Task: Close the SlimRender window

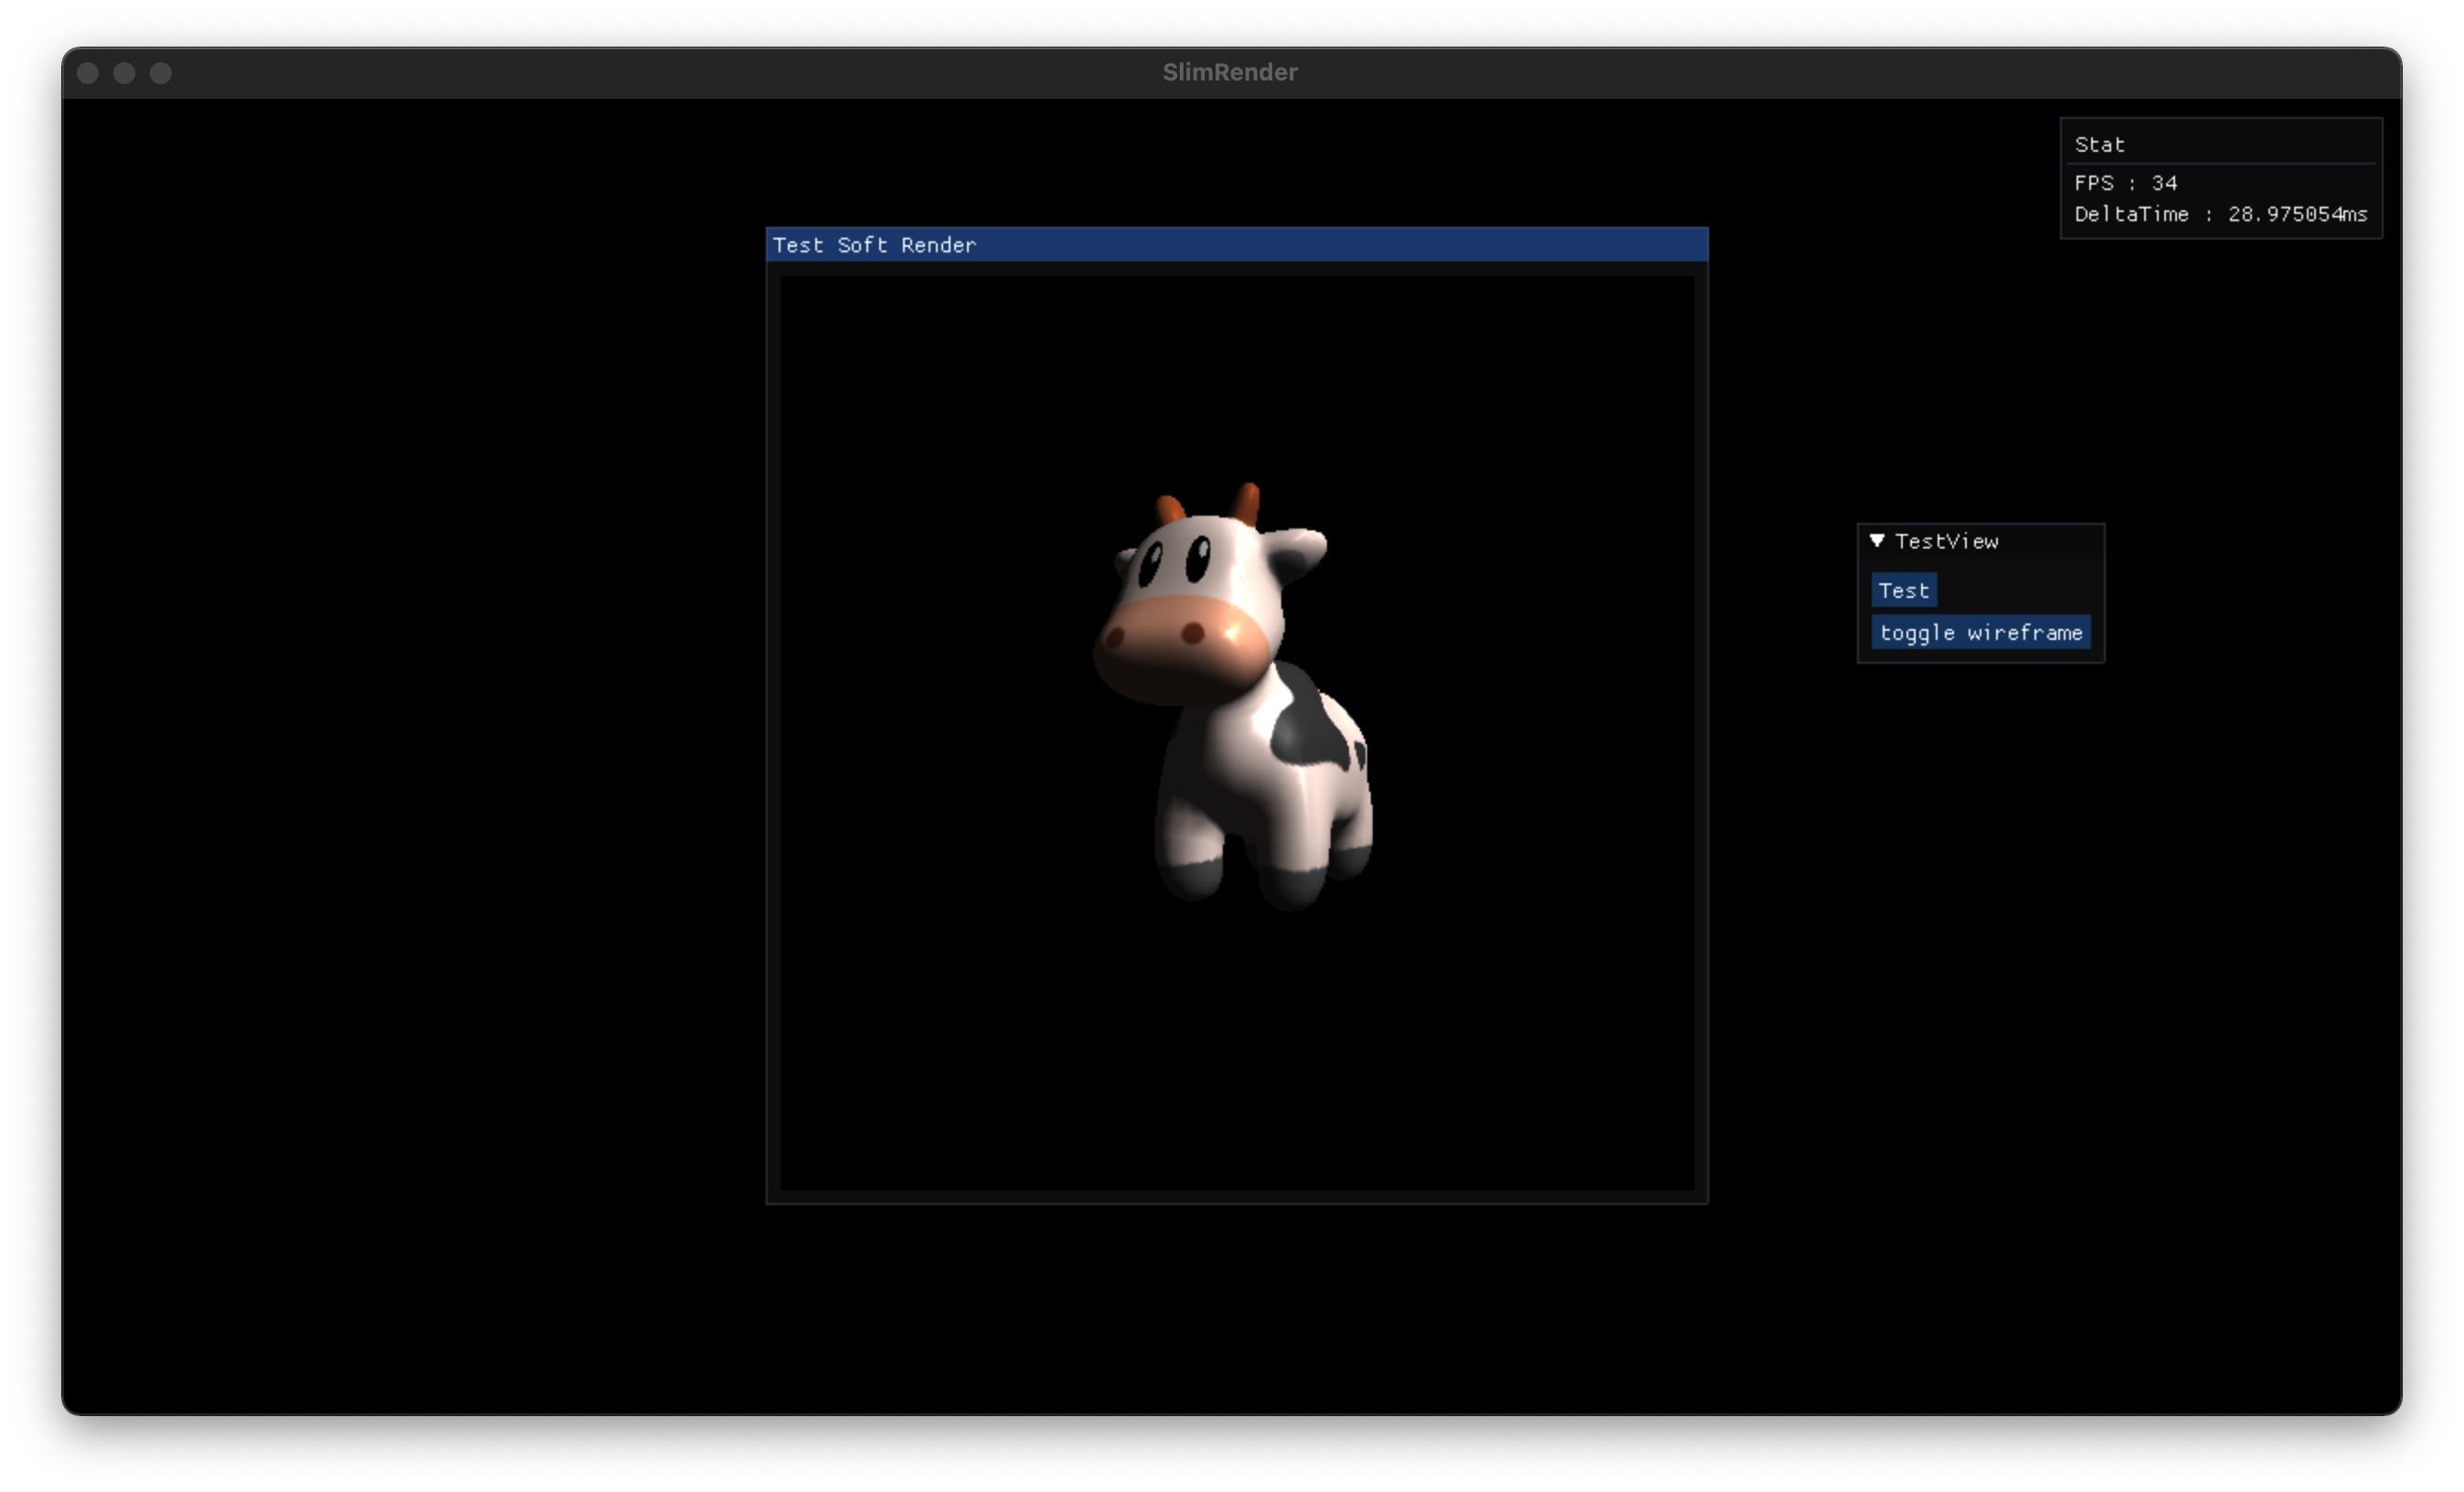Action: point(88,73)
